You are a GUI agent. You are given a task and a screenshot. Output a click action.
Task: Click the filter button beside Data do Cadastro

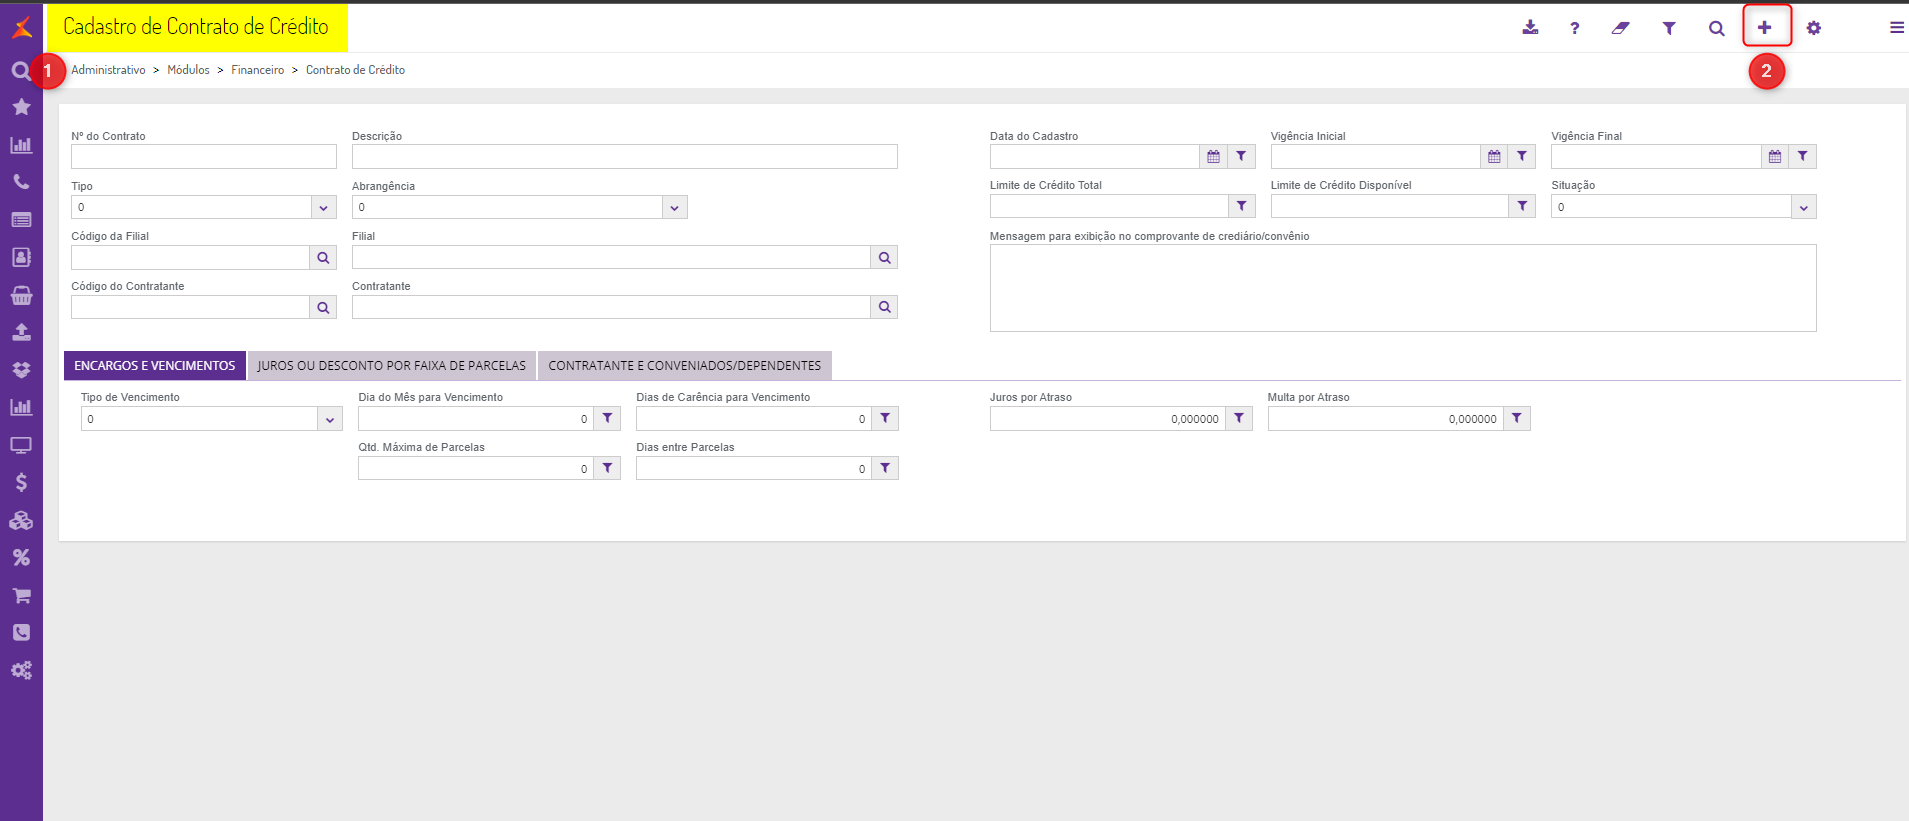point(1241,156)
